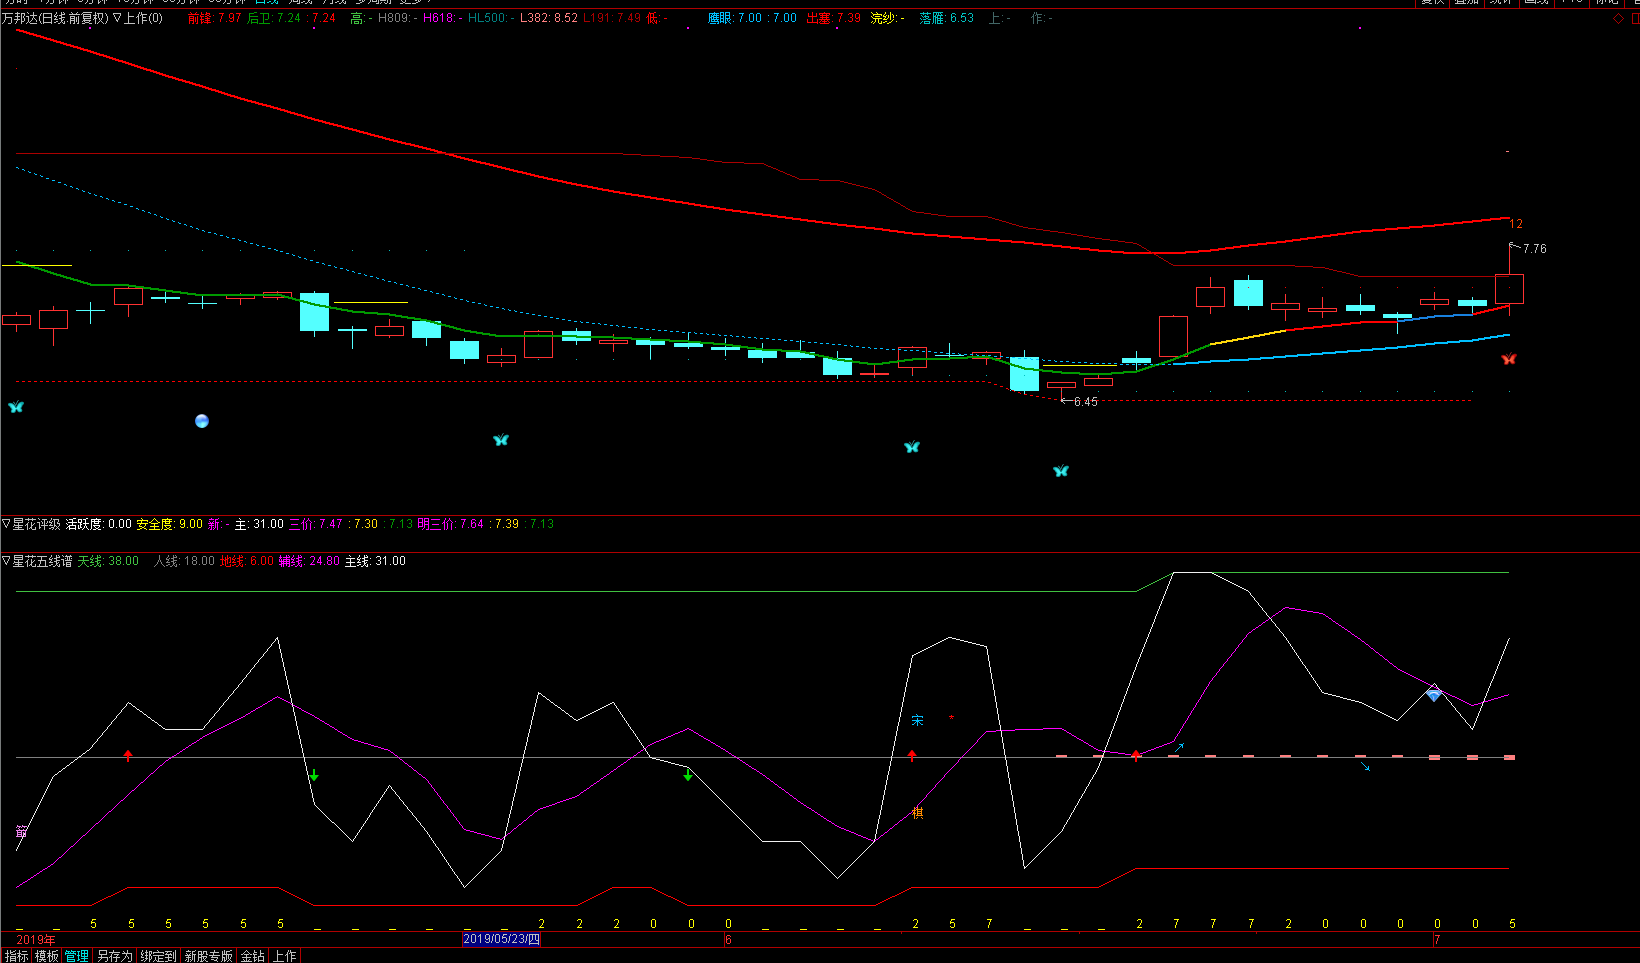Switch to the 新股专版 tab
Viewport: 1640px width, 963px height.
click(x=208, y=956)
